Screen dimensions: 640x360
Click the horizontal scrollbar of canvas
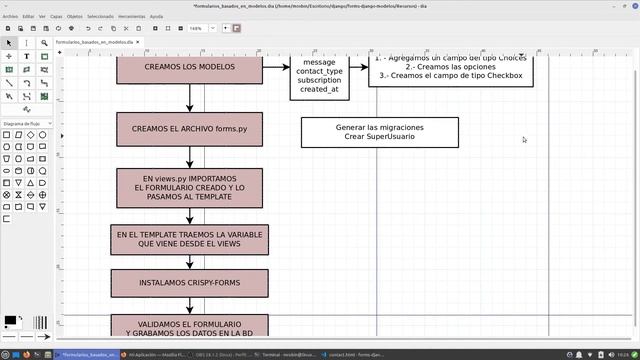[344, 339]
